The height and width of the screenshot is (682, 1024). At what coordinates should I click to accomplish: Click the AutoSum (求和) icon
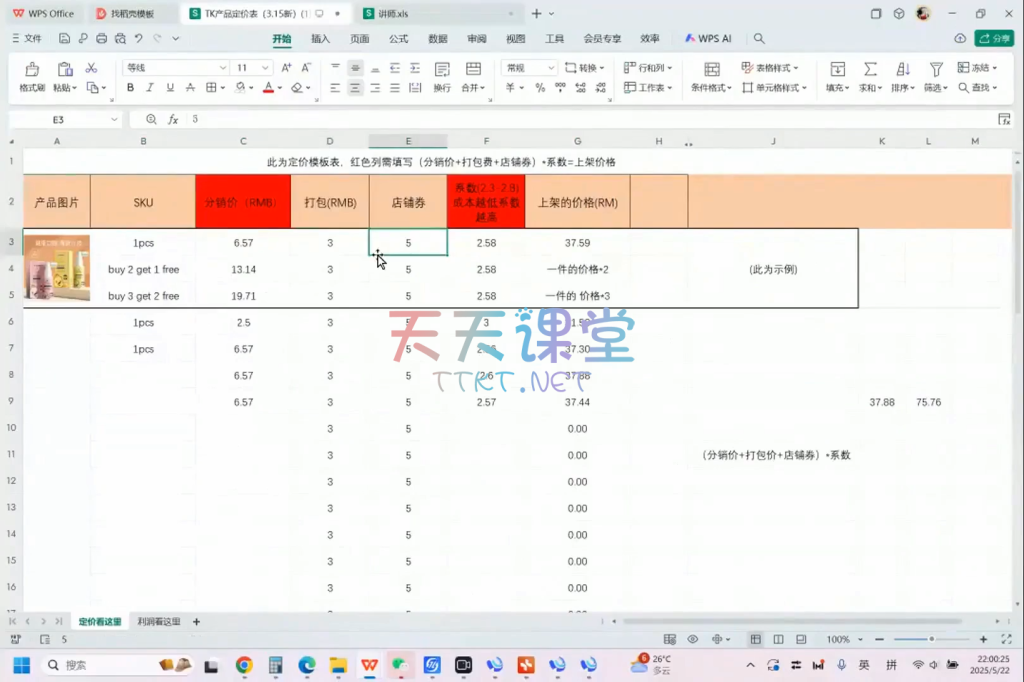click(x=870, y=69)
